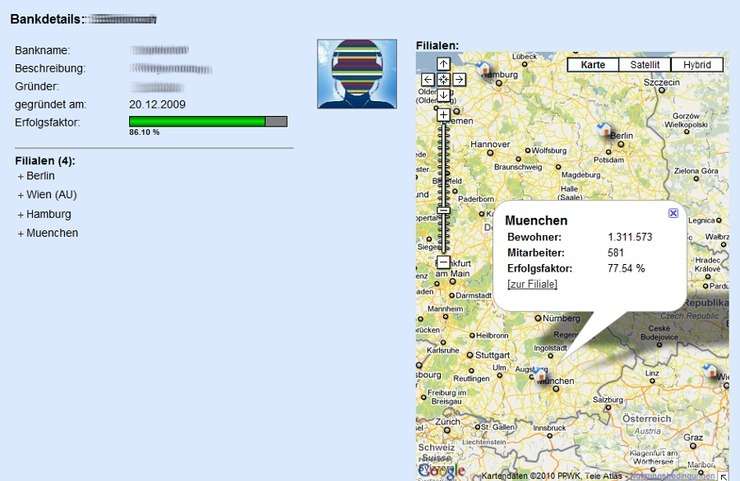
Task: Click the Salzburg city label on map
Action: (608, 399)
